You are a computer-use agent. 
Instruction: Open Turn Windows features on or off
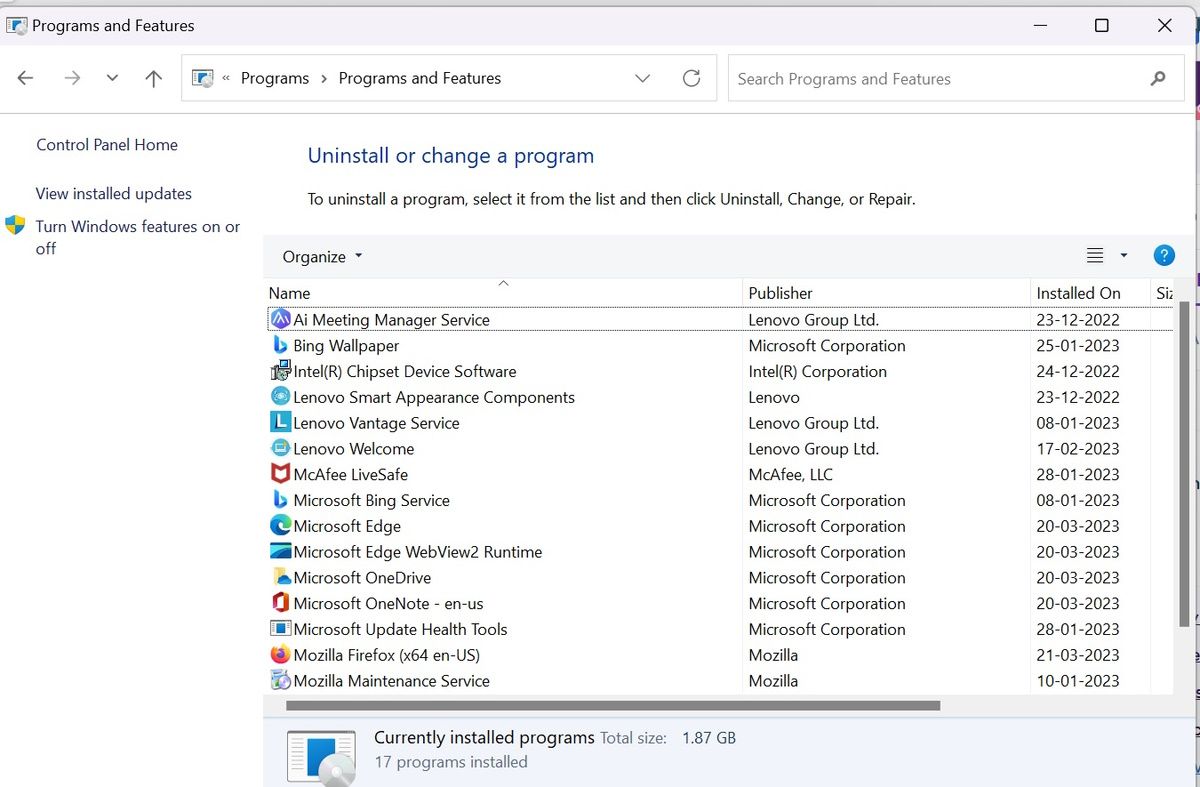pos(138,237)
